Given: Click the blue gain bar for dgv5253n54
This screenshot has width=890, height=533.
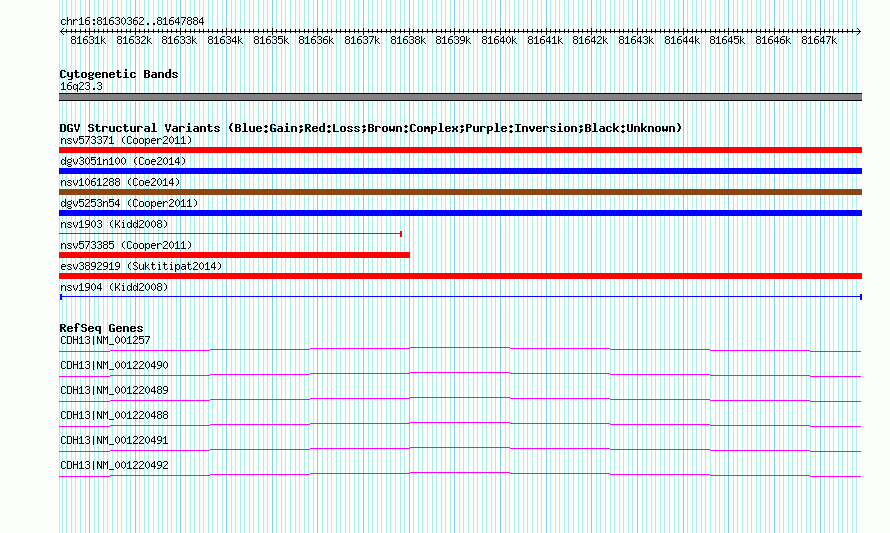Looking at the screenshot, I should click(x=460, y=213).
